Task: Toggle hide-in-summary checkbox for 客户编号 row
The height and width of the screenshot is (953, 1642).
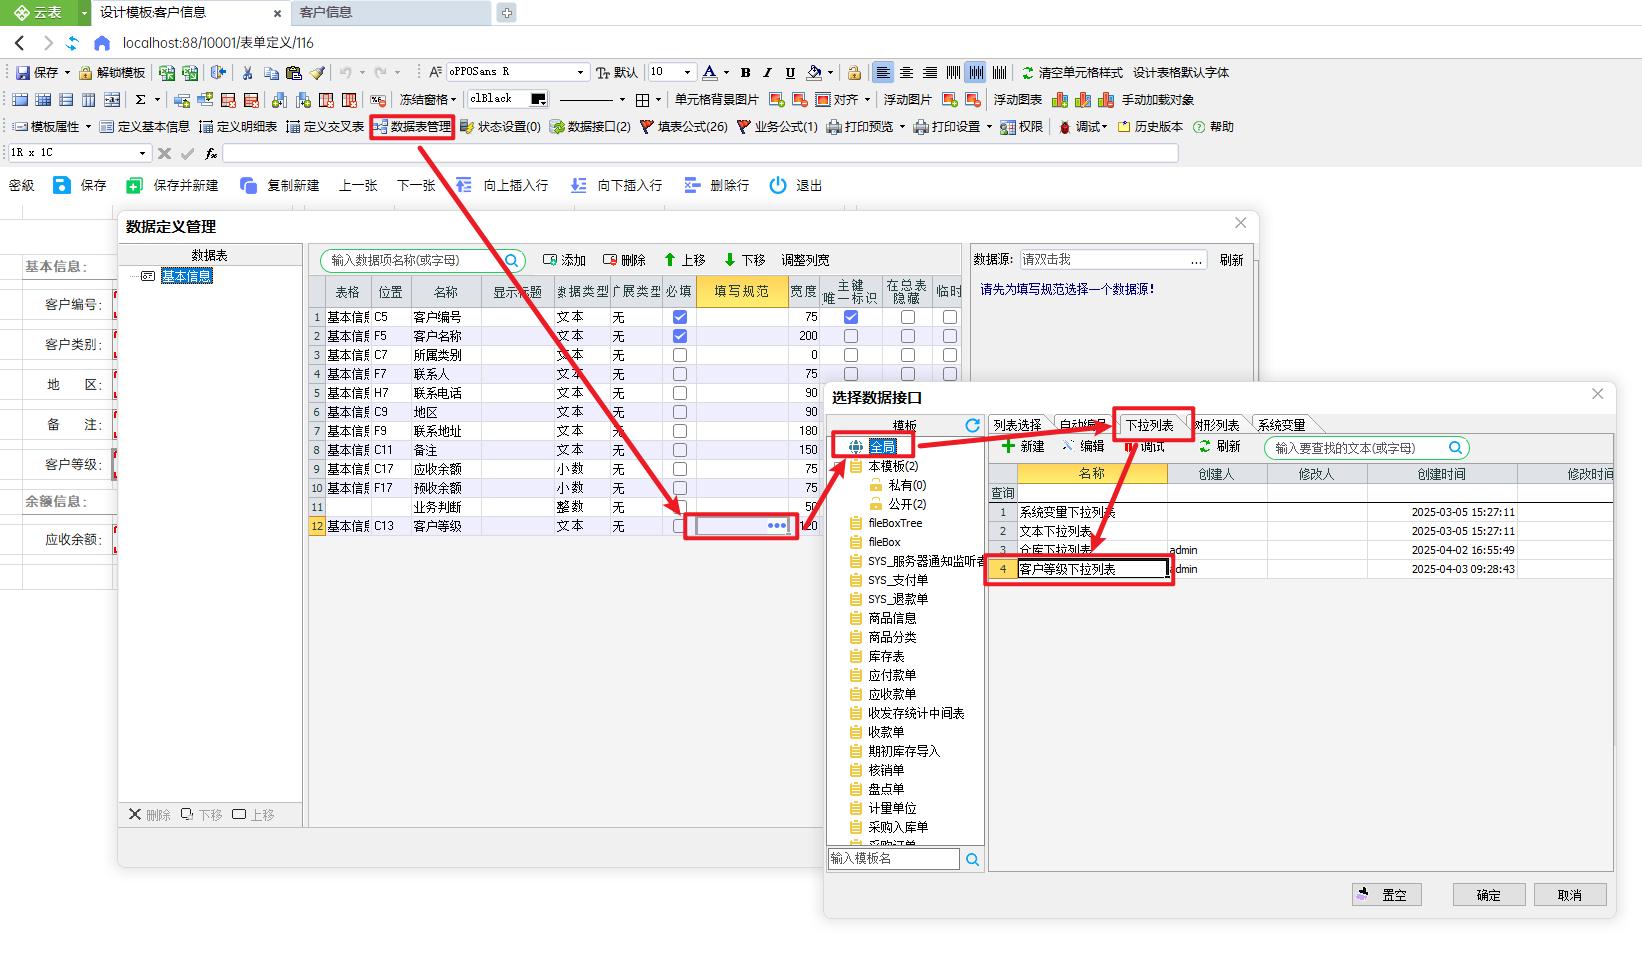Action: (908, 317)
